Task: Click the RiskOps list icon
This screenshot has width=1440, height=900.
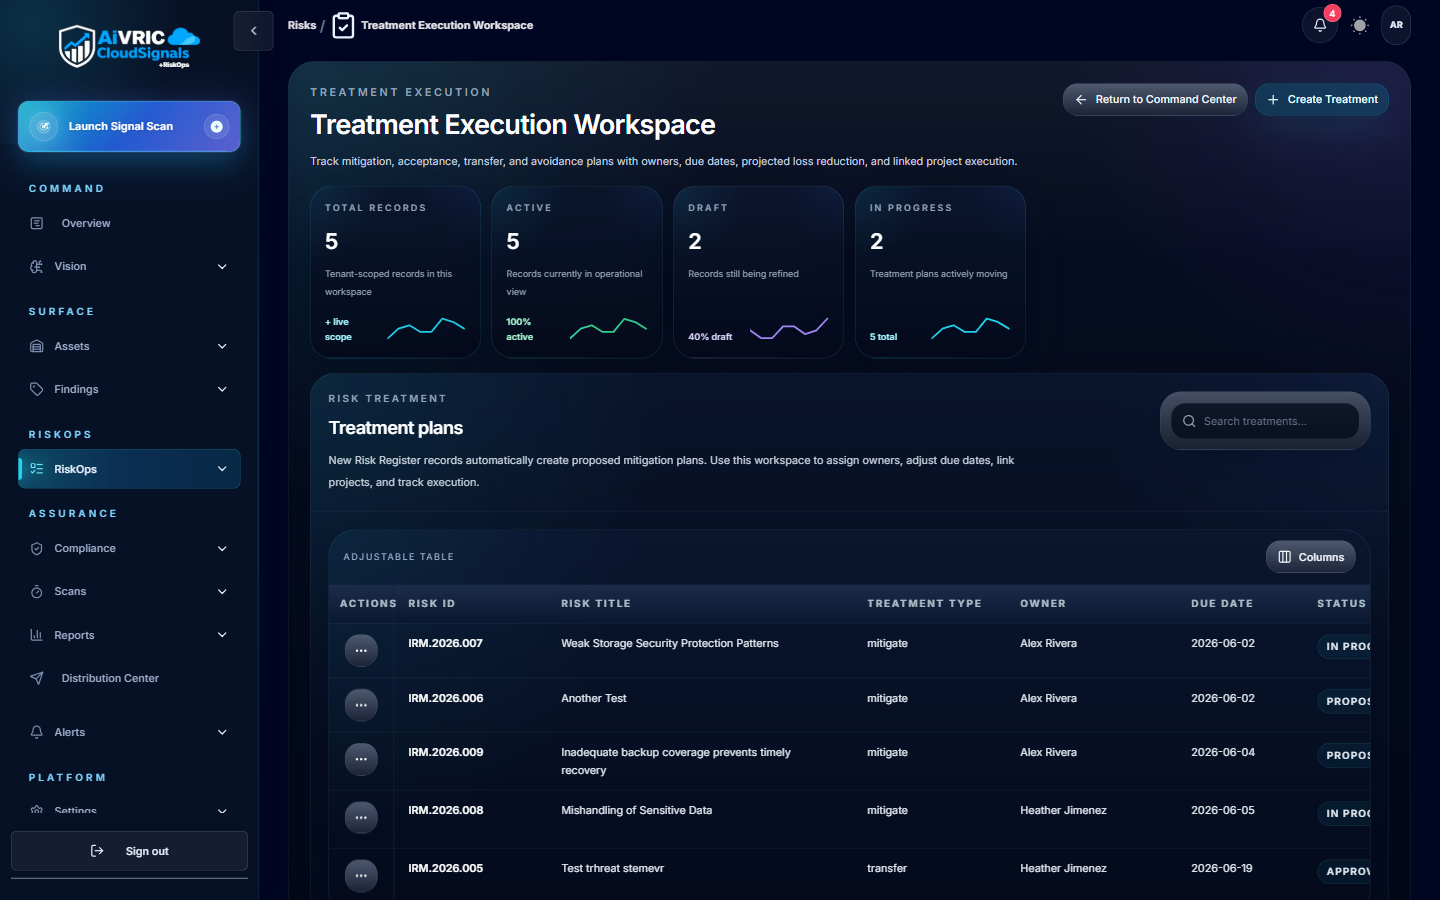Action: pyautogui.click(x=37, y=469)
